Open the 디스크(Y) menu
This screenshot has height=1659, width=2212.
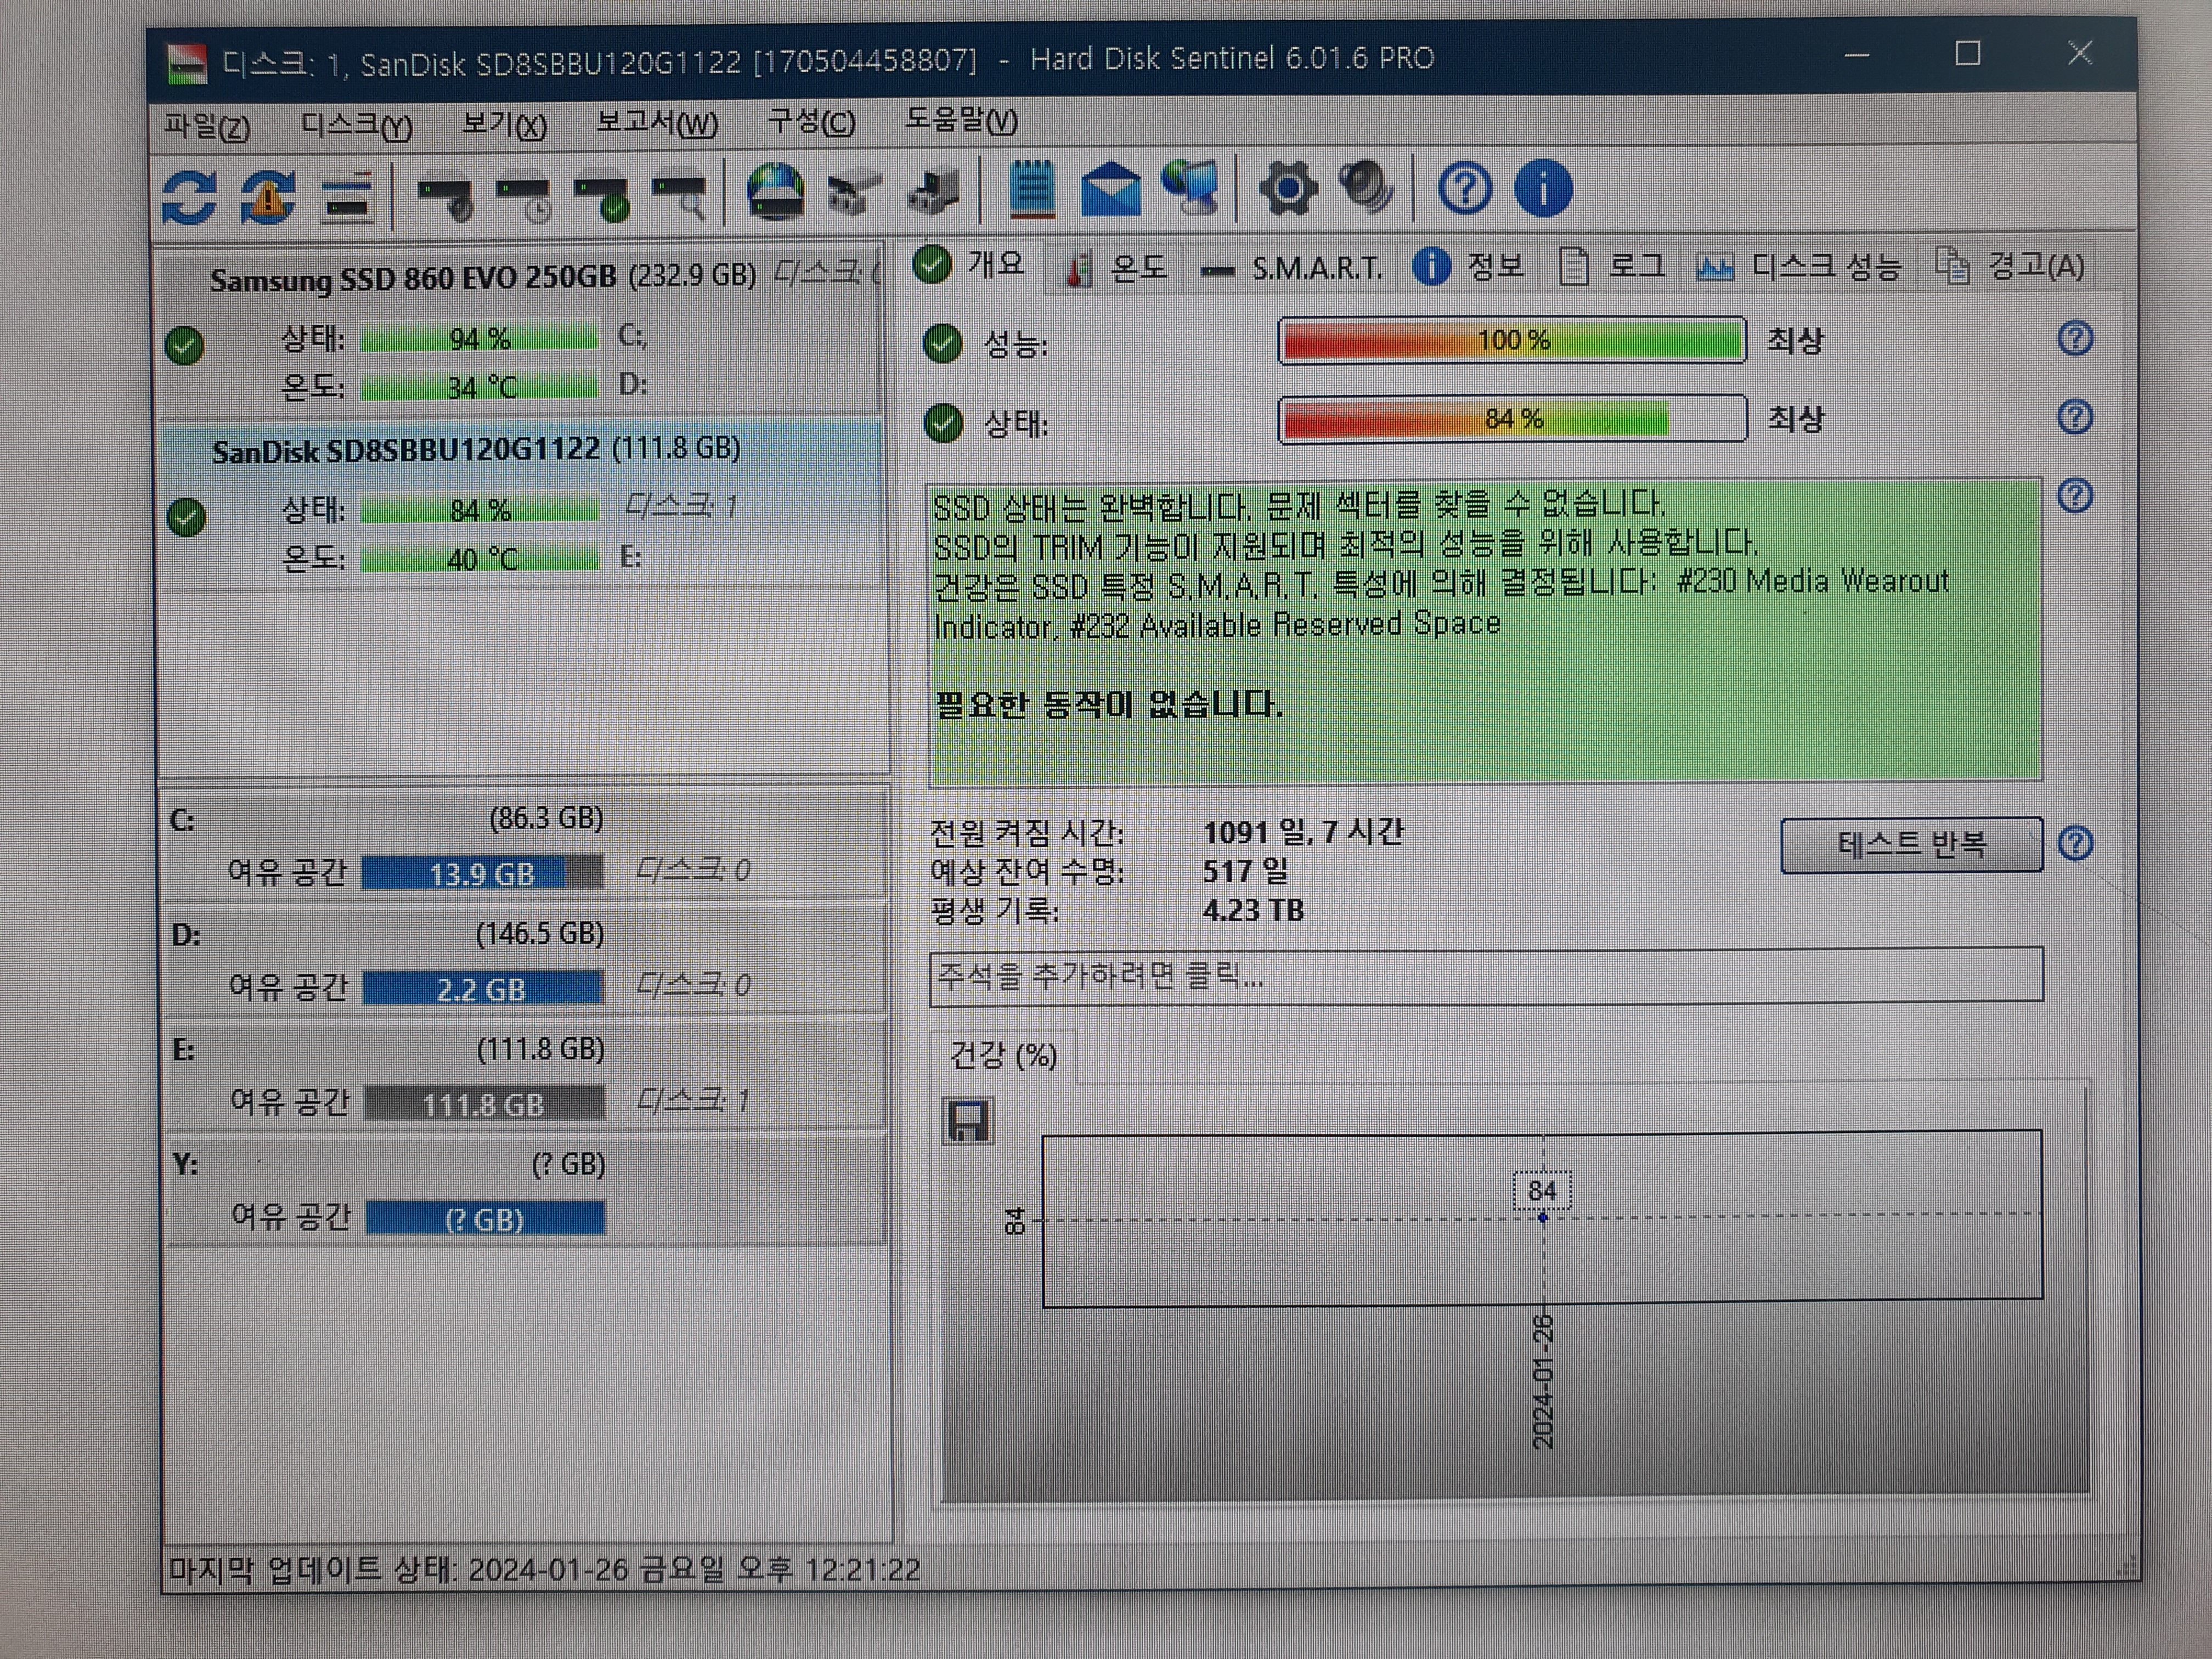coord(356,126)
